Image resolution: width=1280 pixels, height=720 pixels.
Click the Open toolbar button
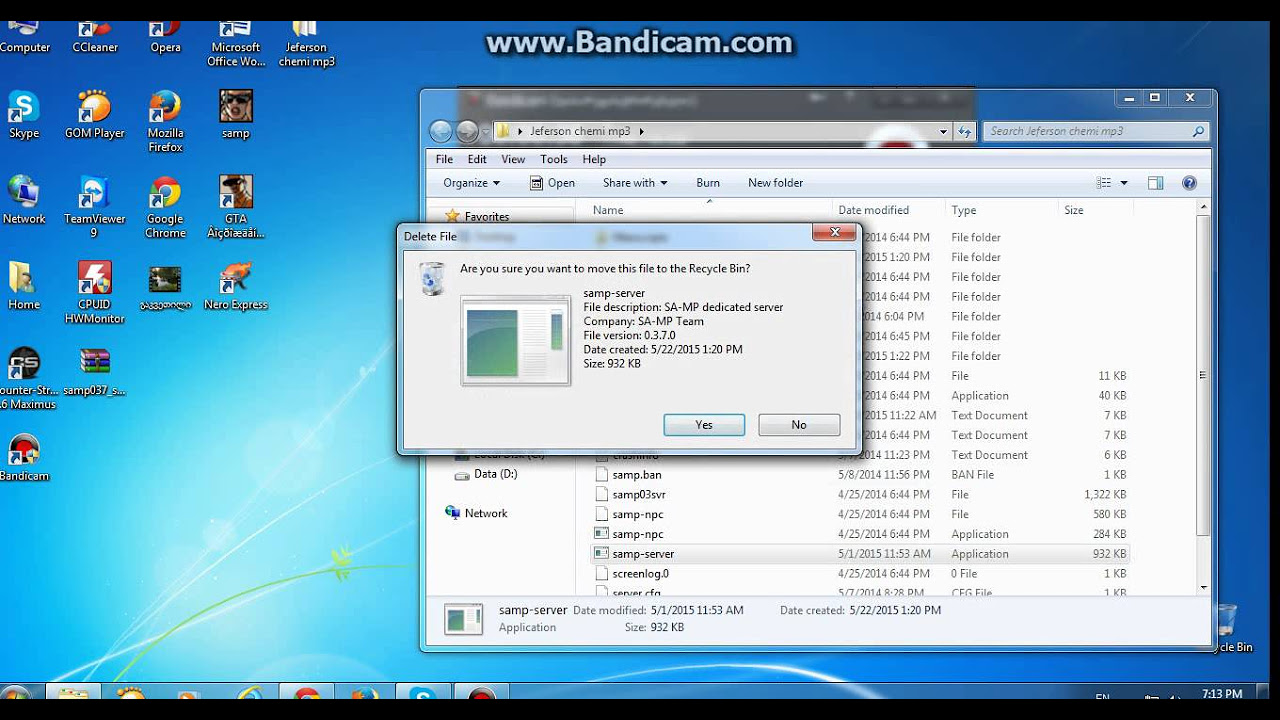pos(552,183)
